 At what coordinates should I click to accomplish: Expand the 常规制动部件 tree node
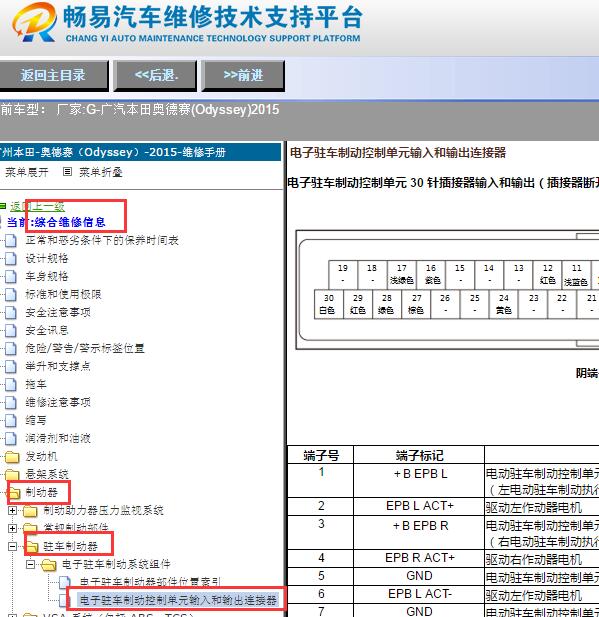point(13,528)
